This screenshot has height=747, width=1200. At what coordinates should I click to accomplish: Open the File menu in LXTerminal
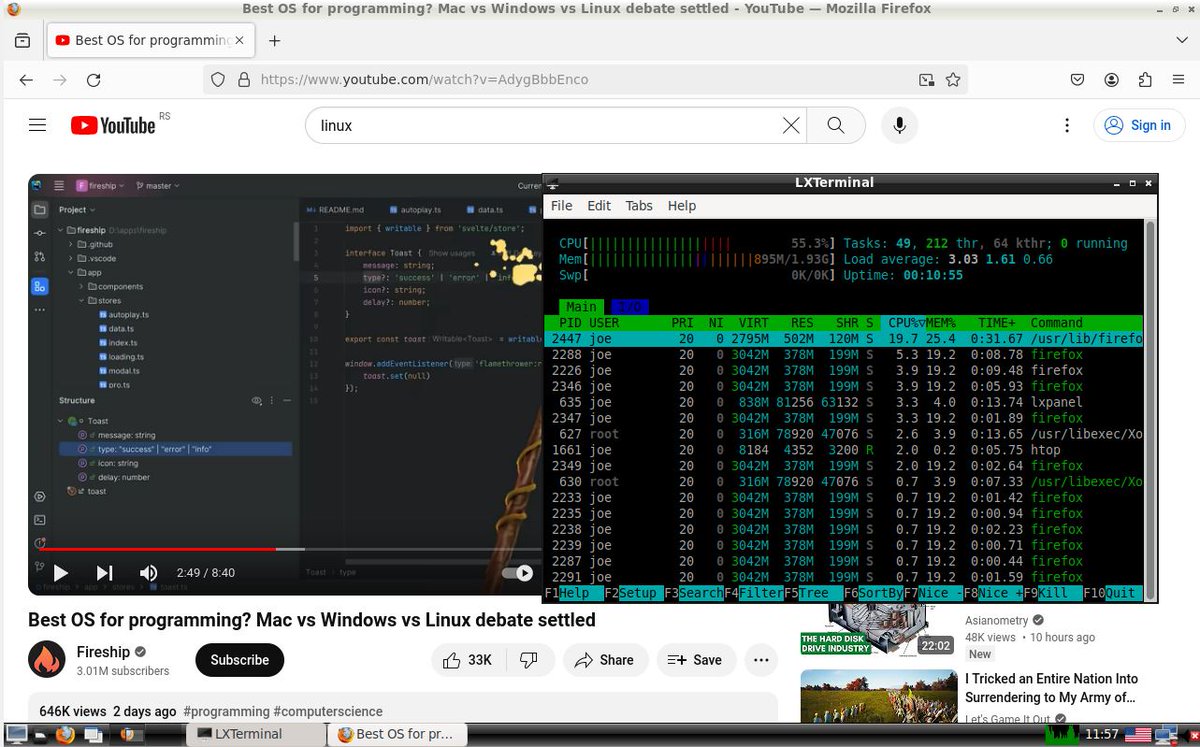[561, 205]
